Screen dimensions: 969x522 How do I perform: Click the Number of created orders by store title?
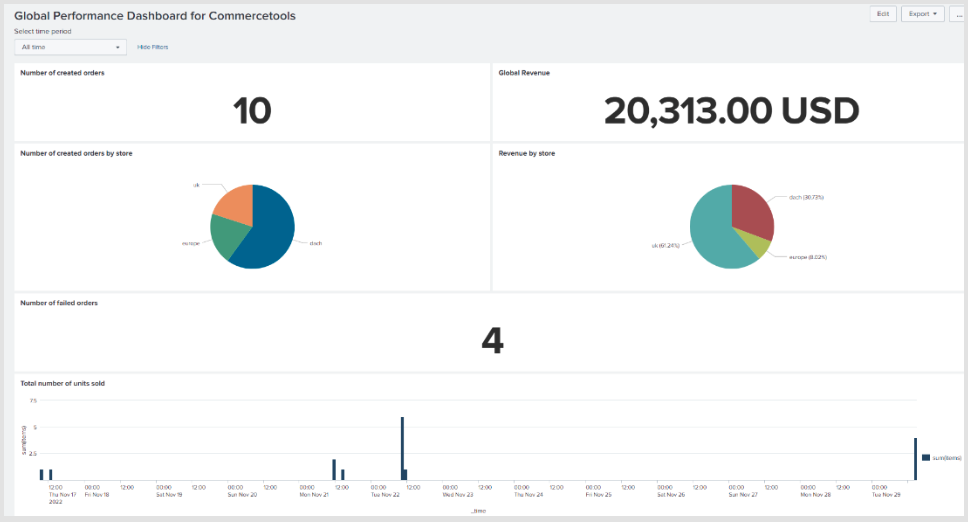tap(76, 153)
